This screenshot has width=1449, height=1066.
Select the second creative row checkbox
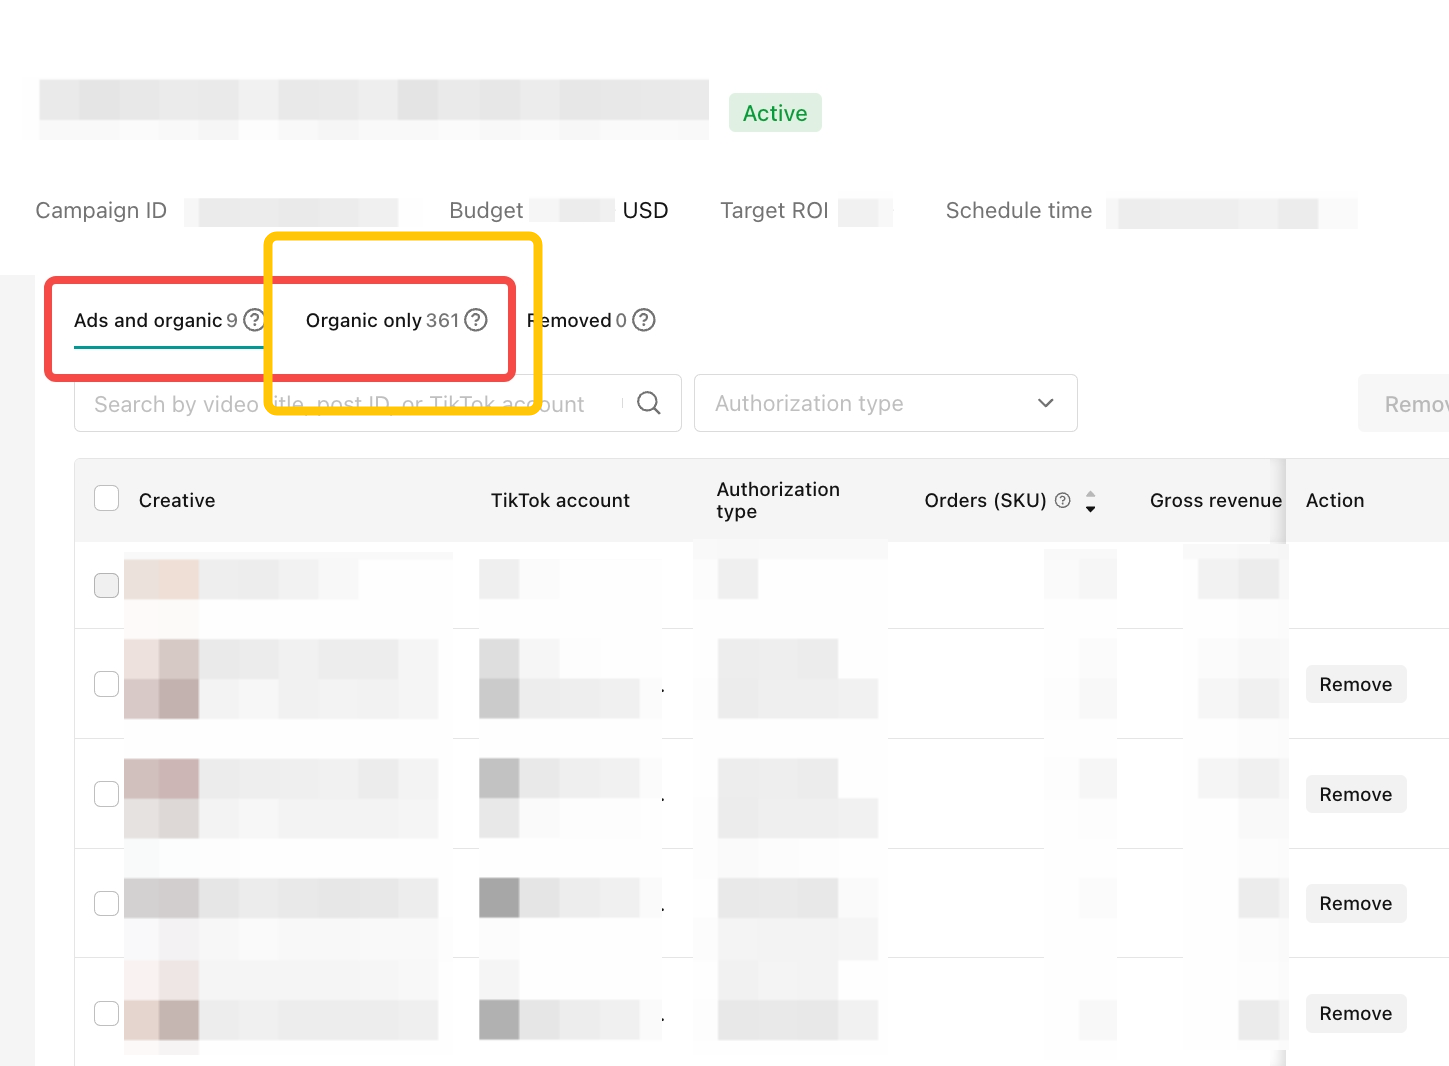(106, 684)
